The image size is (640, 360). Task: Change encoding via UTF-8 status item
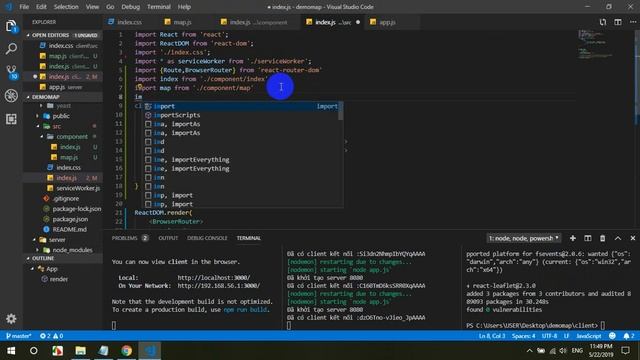coord(549,336)
